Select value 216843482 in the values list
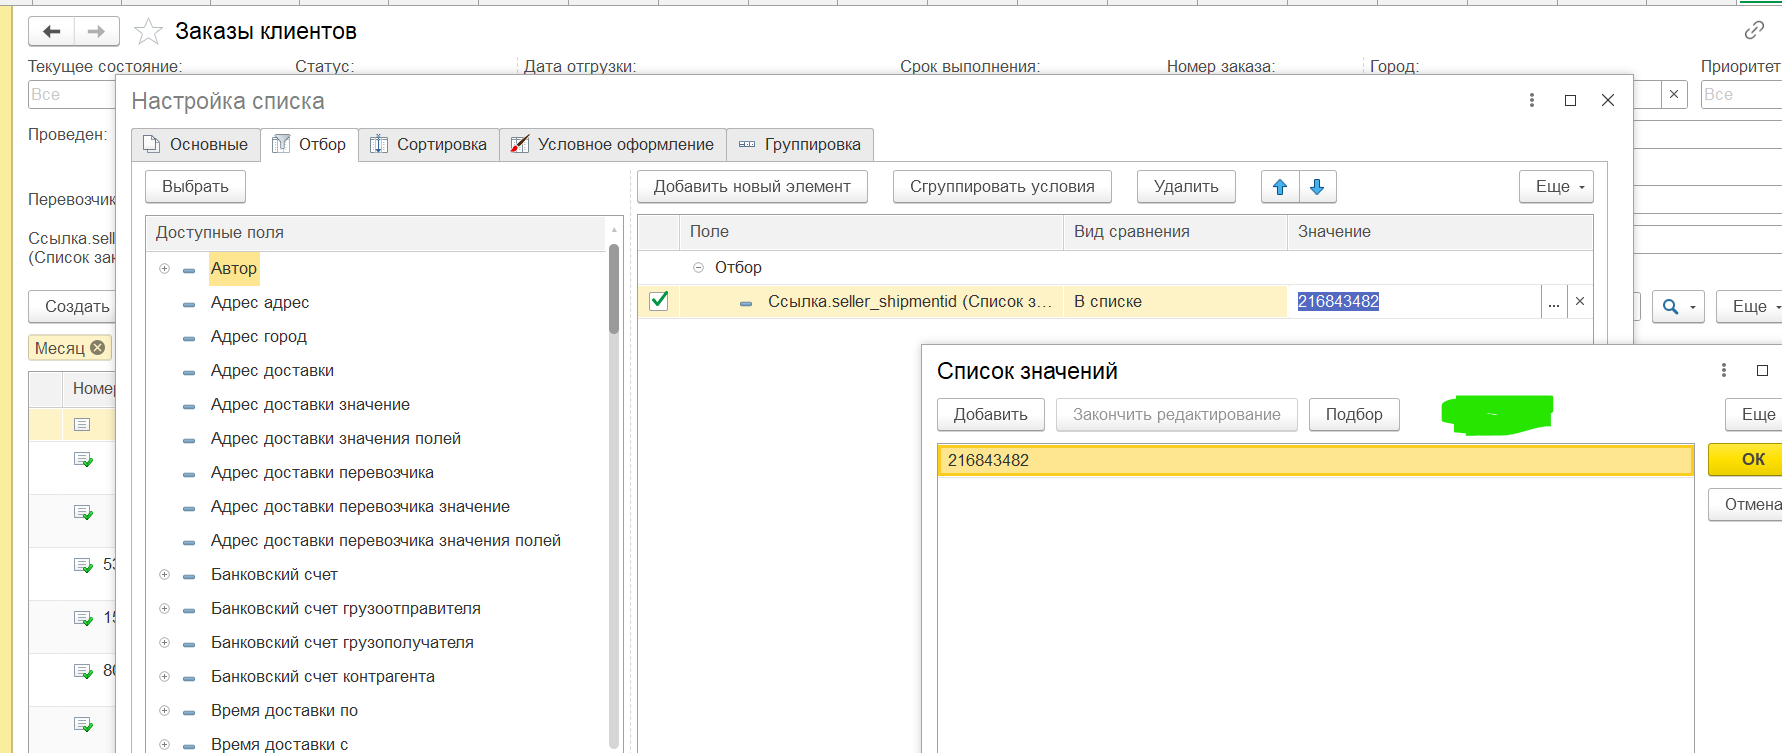This screenshot has width=1782, height=753. (1314, 461)
